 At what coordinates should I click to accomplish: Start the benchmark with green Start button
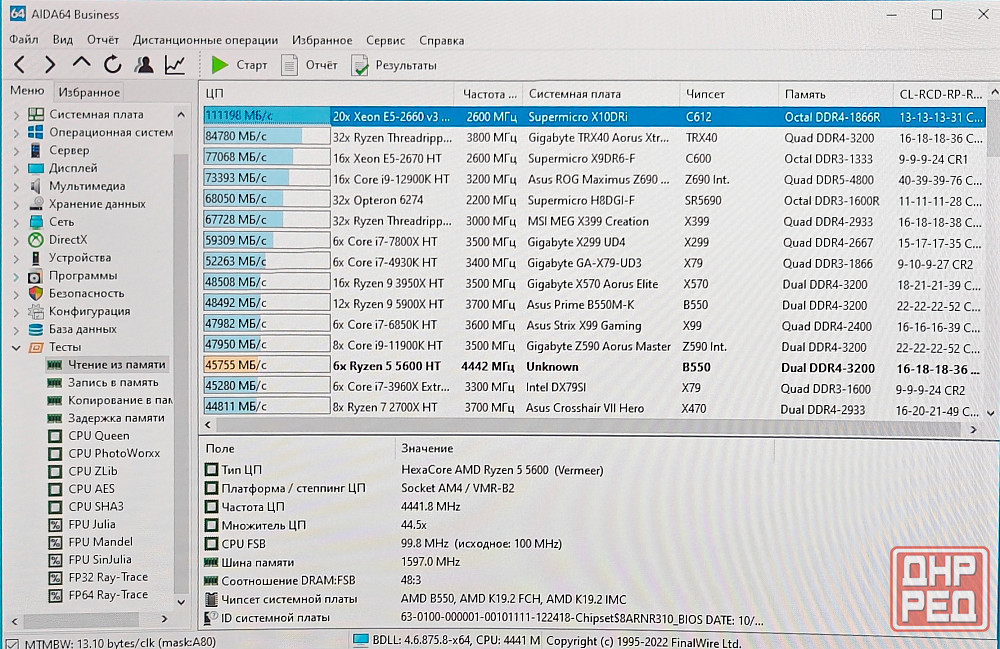(239, 65)
